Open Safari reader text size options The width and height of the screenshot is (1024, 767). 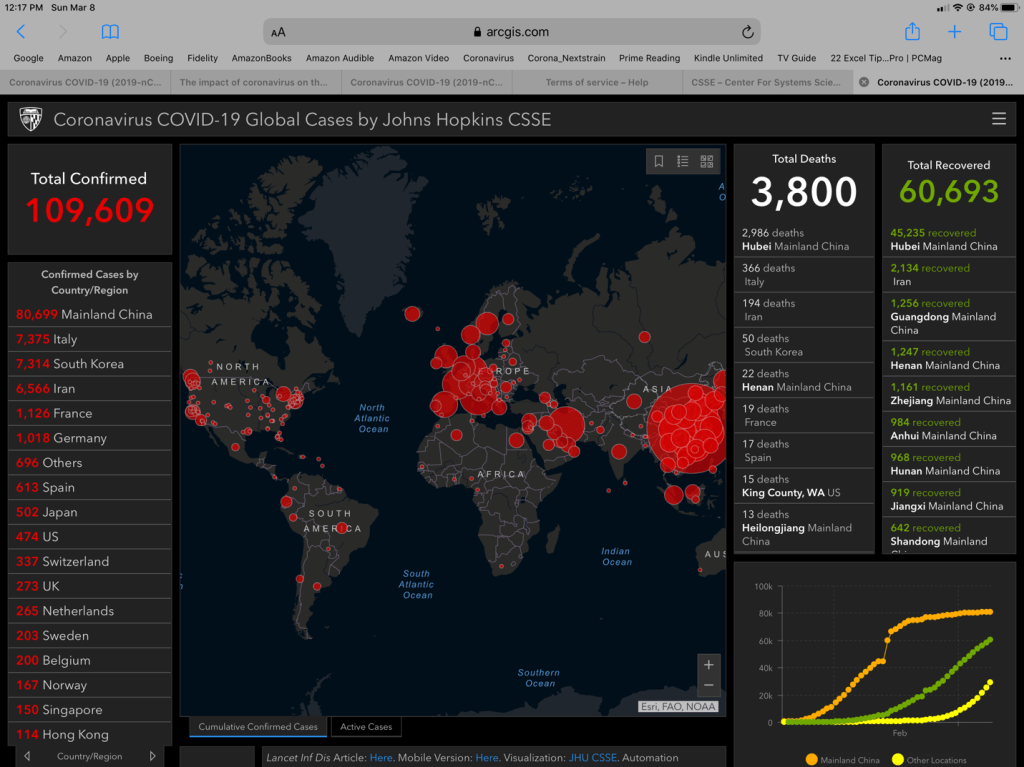[x=278, y=32]
